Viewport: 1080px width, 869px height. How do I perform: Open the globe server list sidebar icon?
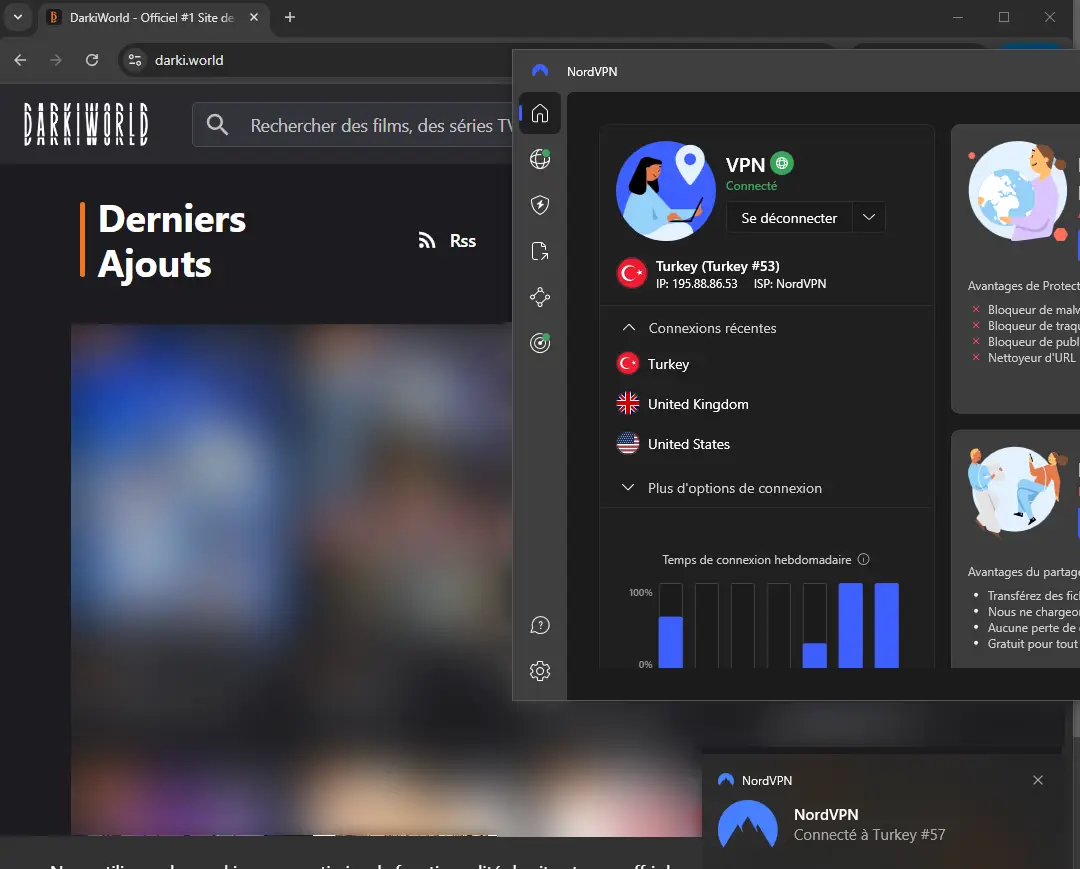[x=540, y=159]
